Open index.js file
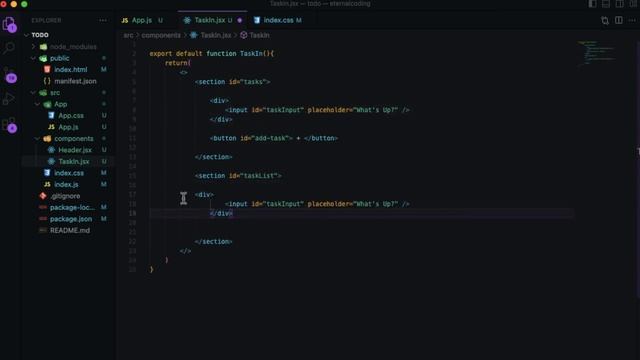The width and height of the screenshot is (640, 360). click(x=66, y=184)
